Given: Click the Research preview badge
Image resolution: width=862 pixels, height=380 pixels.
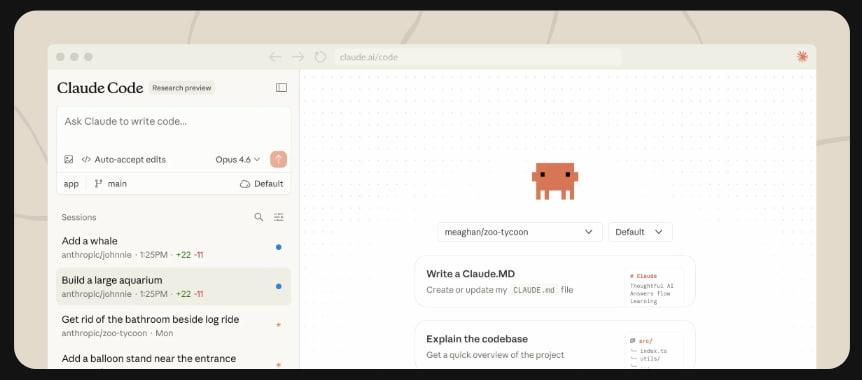Looking at the screenshot, I should click(x=182, y=88).
